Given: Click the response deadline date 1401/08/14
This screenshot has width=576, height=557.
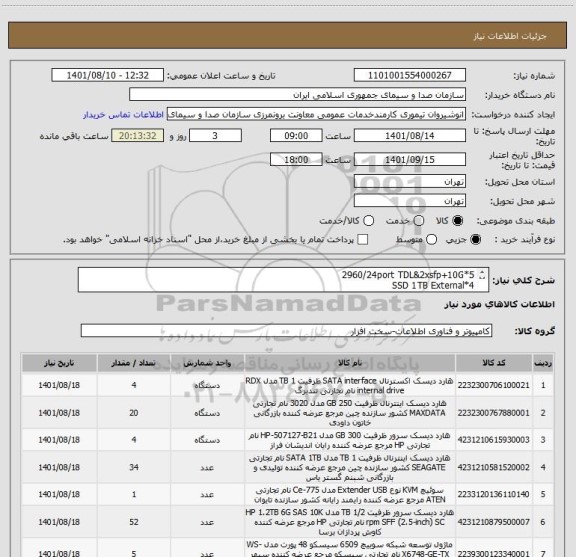Looking at the screenshot, I should pyautogui.click(x=410, y=136).
